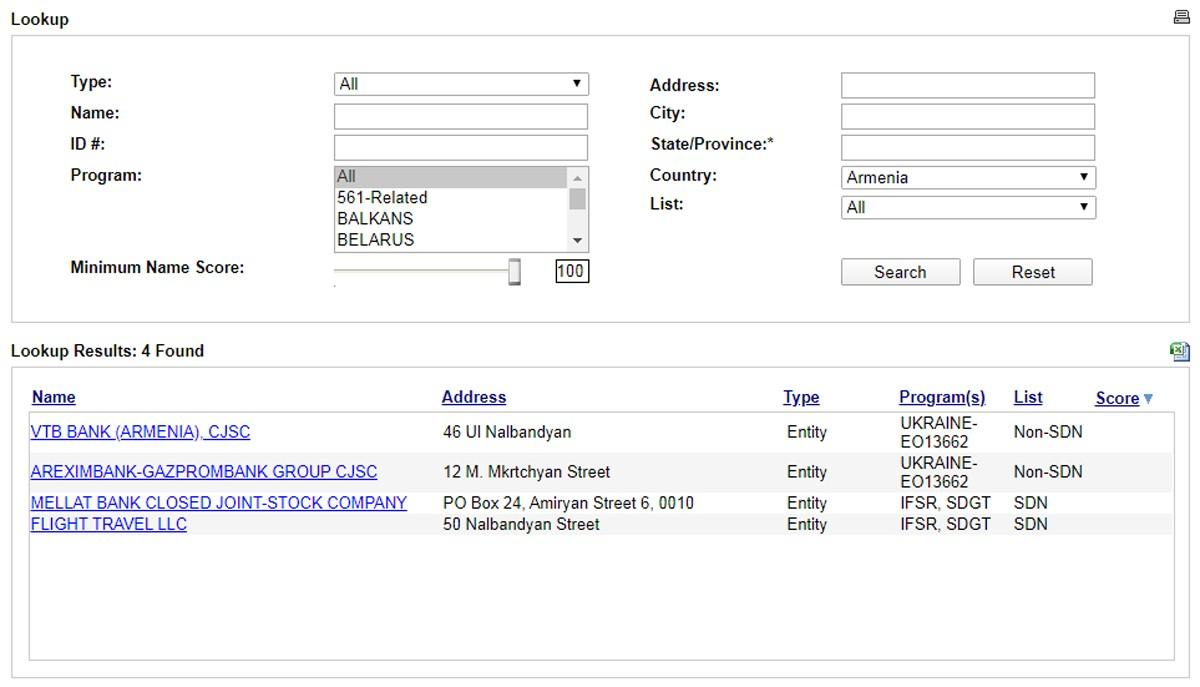Sort results by Score column header
The height and width of the screenshot is (687, 1200).
(x=1117, y=398)
